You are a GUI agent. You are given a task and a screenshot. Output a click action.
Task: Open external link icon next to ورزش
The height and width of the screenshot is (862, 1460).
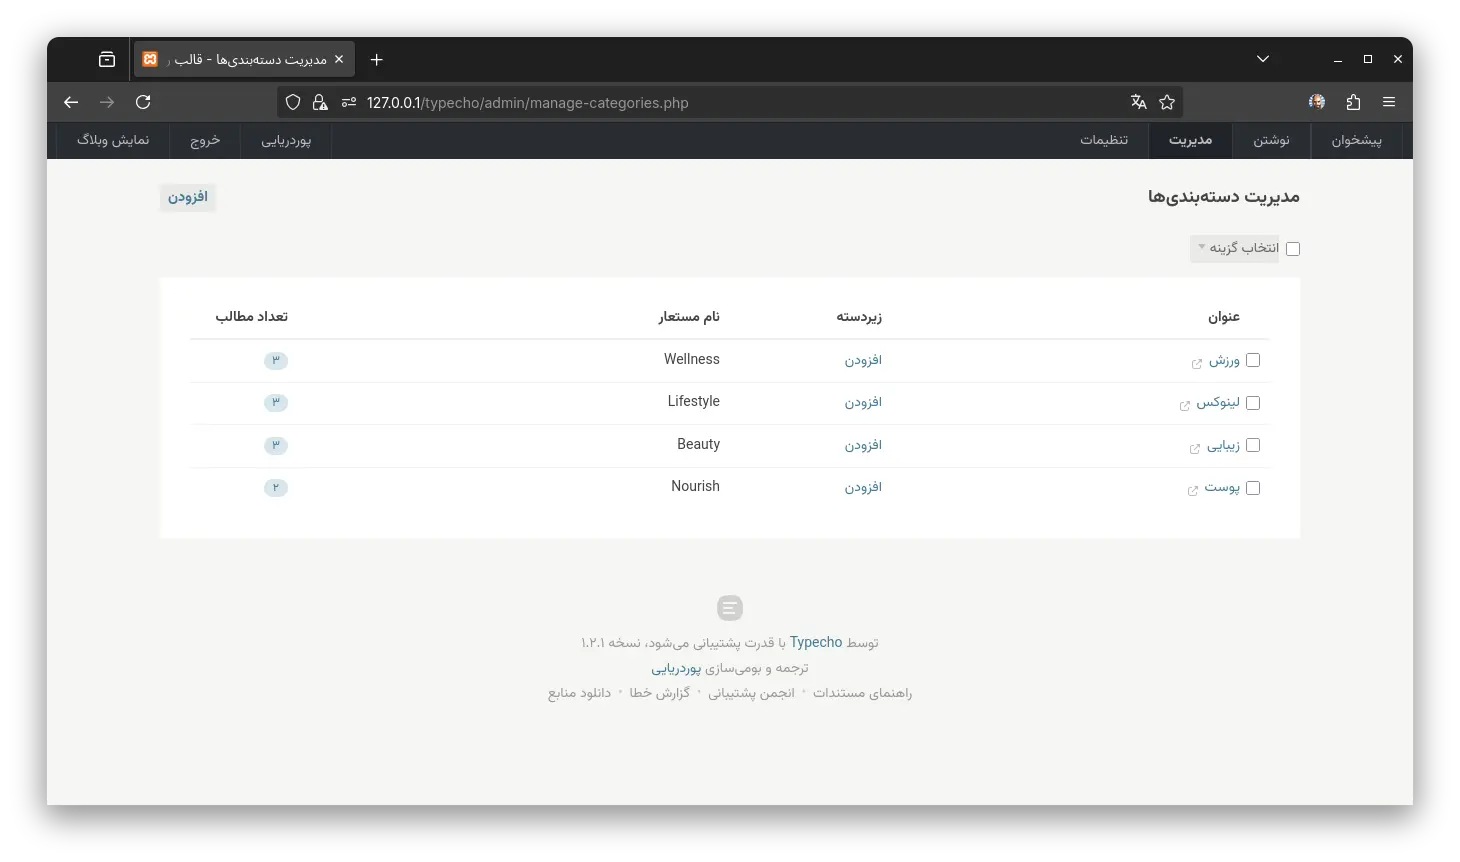point(1196,363)
